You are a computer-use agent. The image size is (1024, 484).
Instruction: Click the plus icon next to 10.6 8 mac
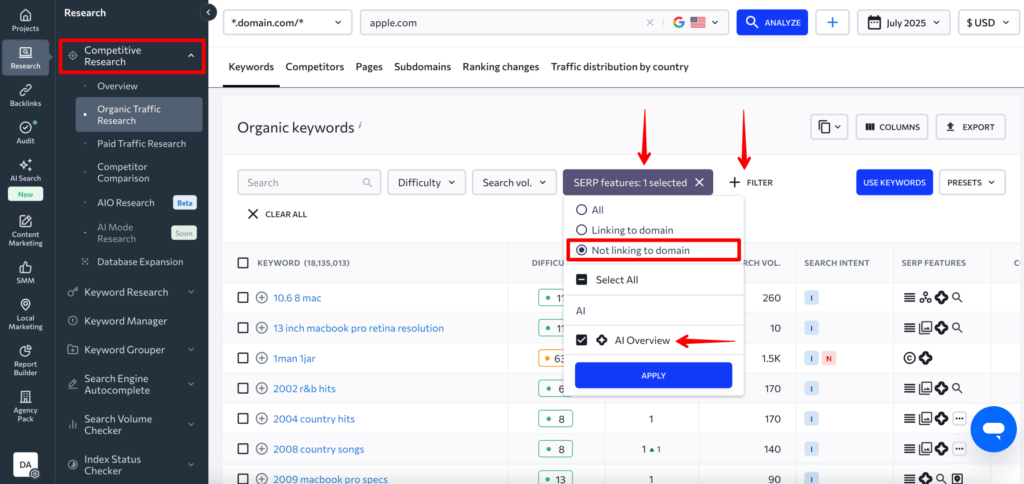262,298
